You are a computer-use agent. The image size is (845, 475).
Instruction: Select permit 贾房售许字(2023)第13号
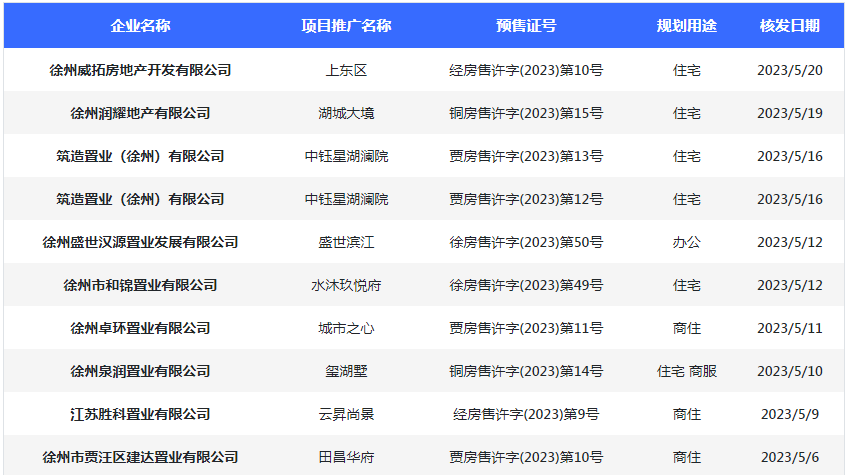click(x=526, y=156)
